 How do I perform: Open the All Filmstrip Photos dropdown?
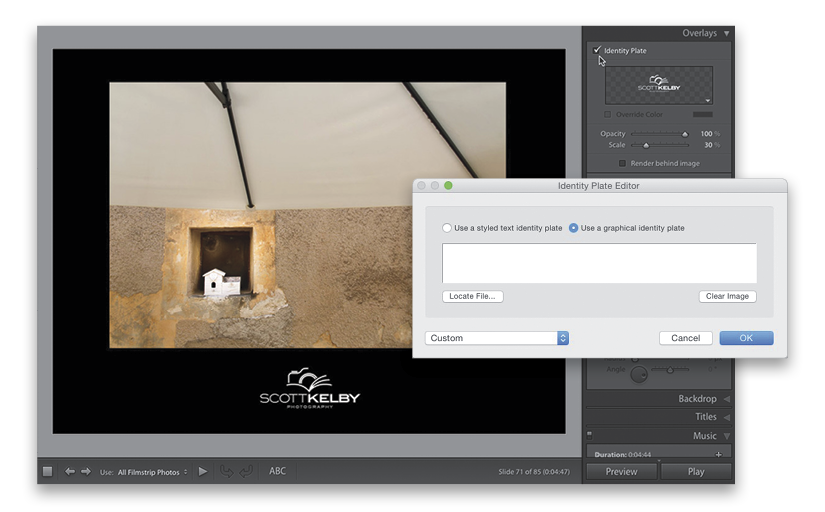pos(153,471)
